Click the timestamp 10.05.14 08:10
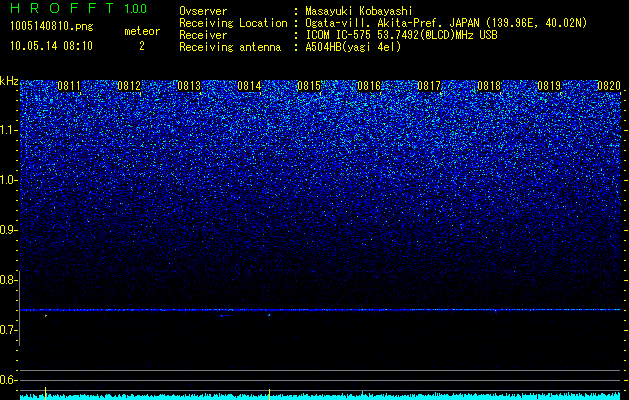This screenshot has width=629, height=400. [x=51, y=46]
